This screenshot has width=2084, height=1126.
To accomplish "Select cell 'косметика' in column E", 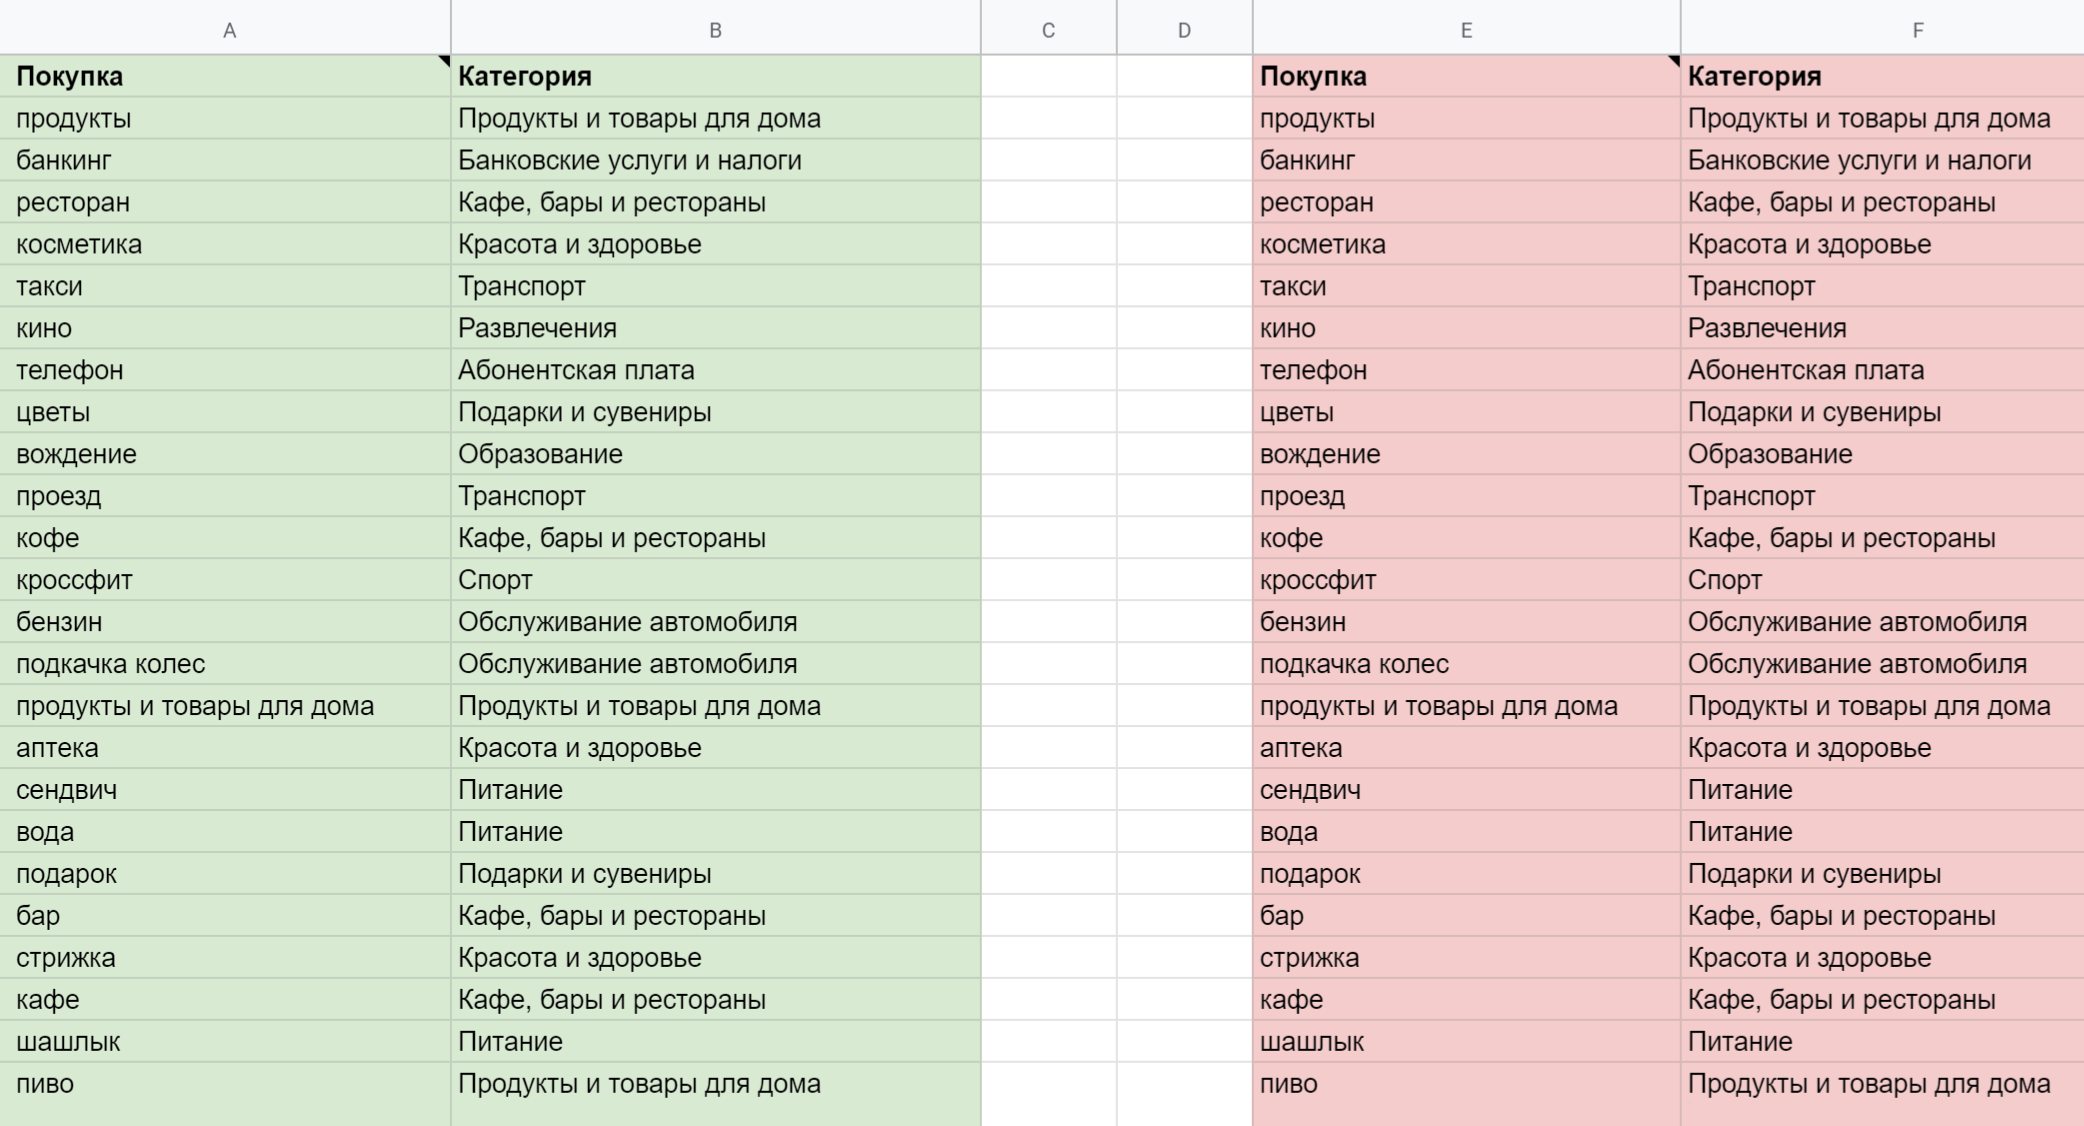I will click(x=1467, y=244).
